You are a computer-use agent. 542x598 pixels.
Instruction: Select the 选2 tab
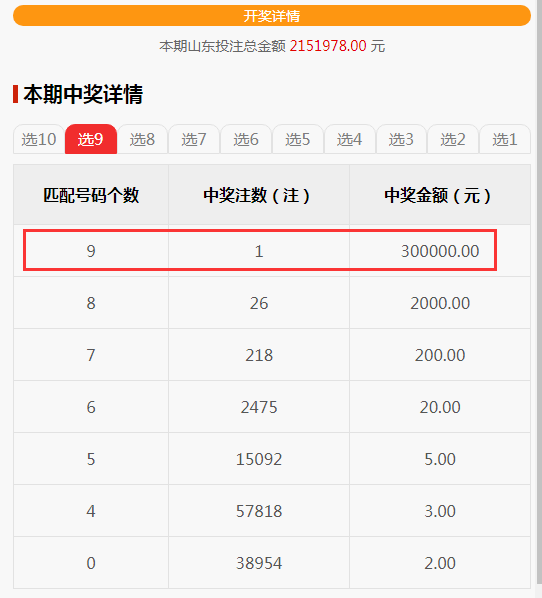pyautogui.click(x=453, y=139)
